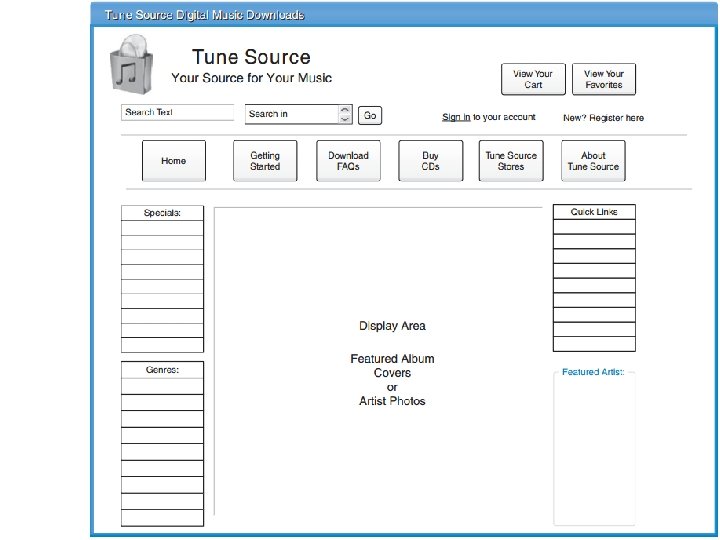Image resolution: width=720 pixels, height=540 pixels.
Task: Click the Quick Links list header
Action: point(594,212)
